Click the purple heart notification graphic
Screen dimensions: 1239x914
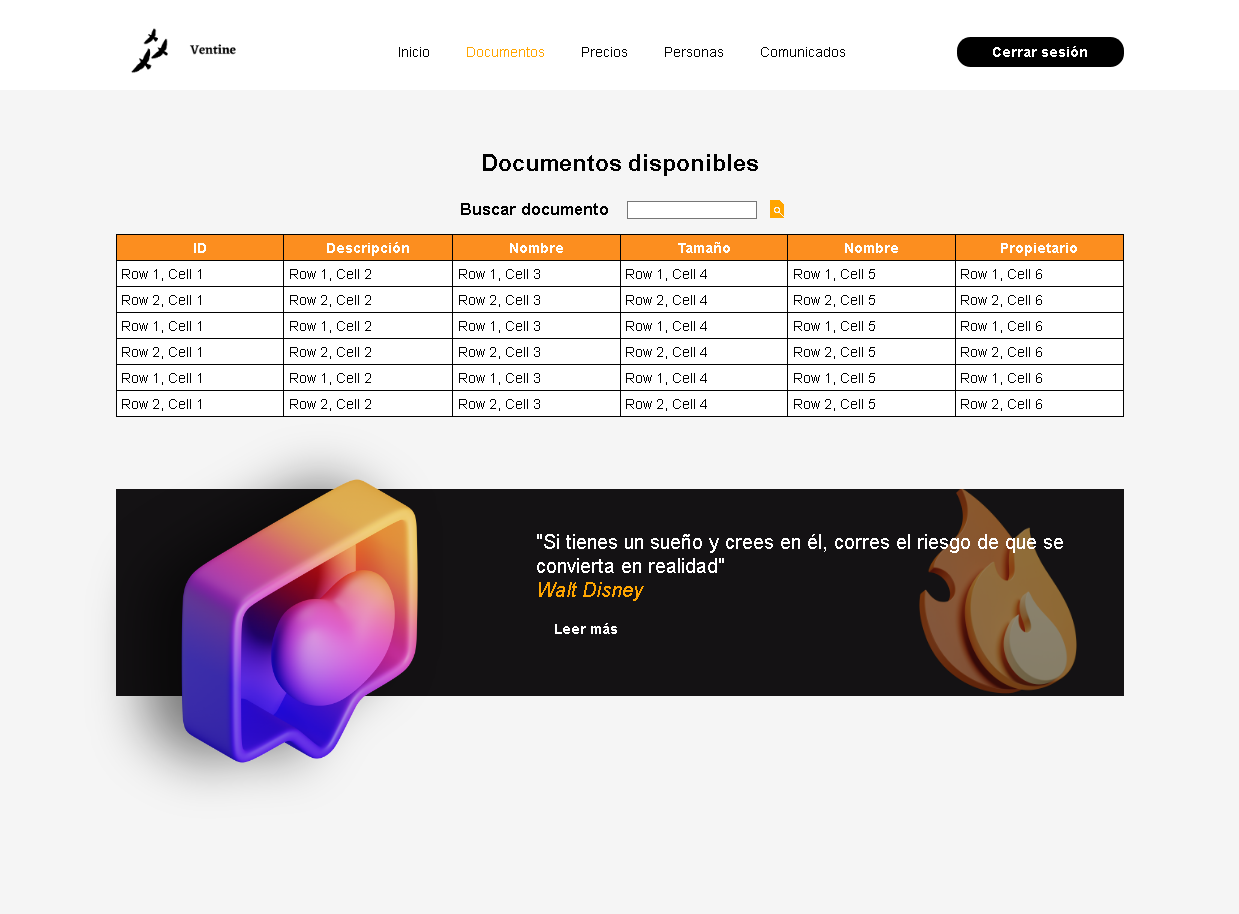(297, 620)
